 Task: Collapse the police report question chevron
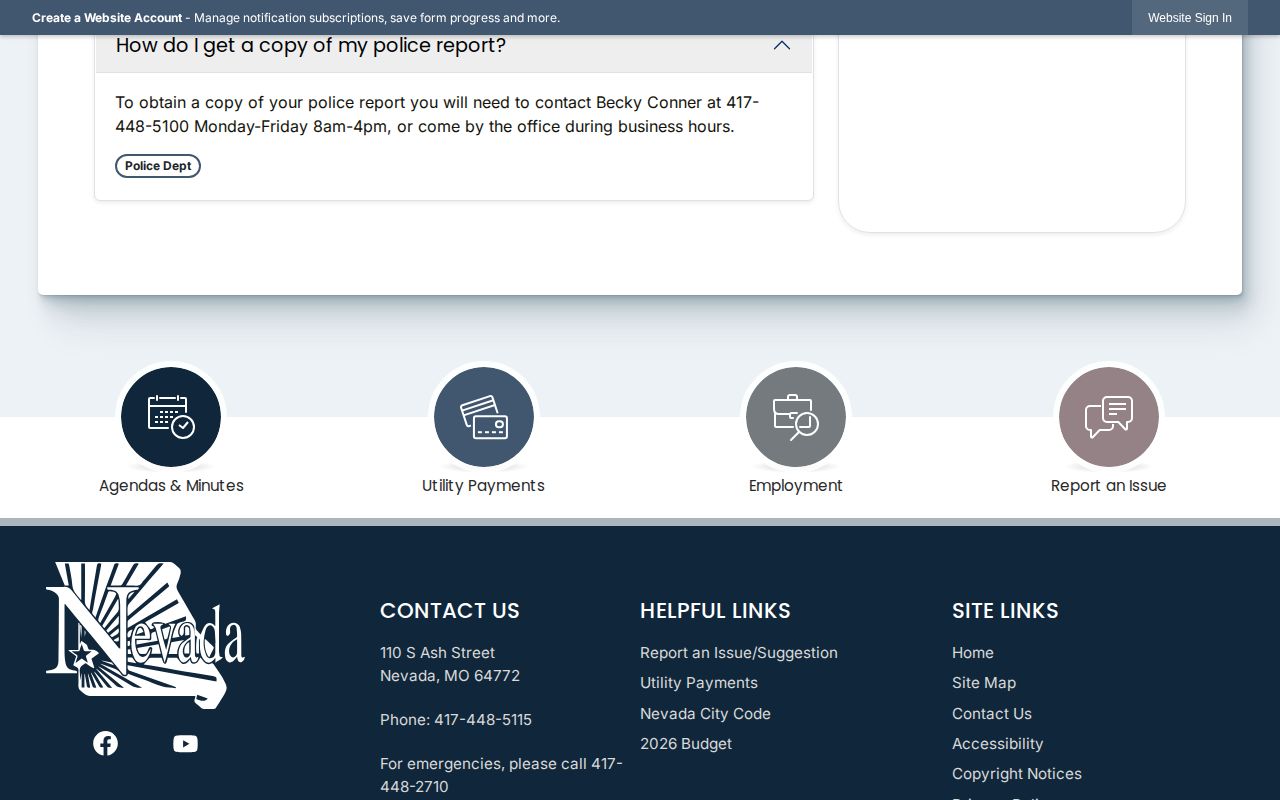click(782, 46)
